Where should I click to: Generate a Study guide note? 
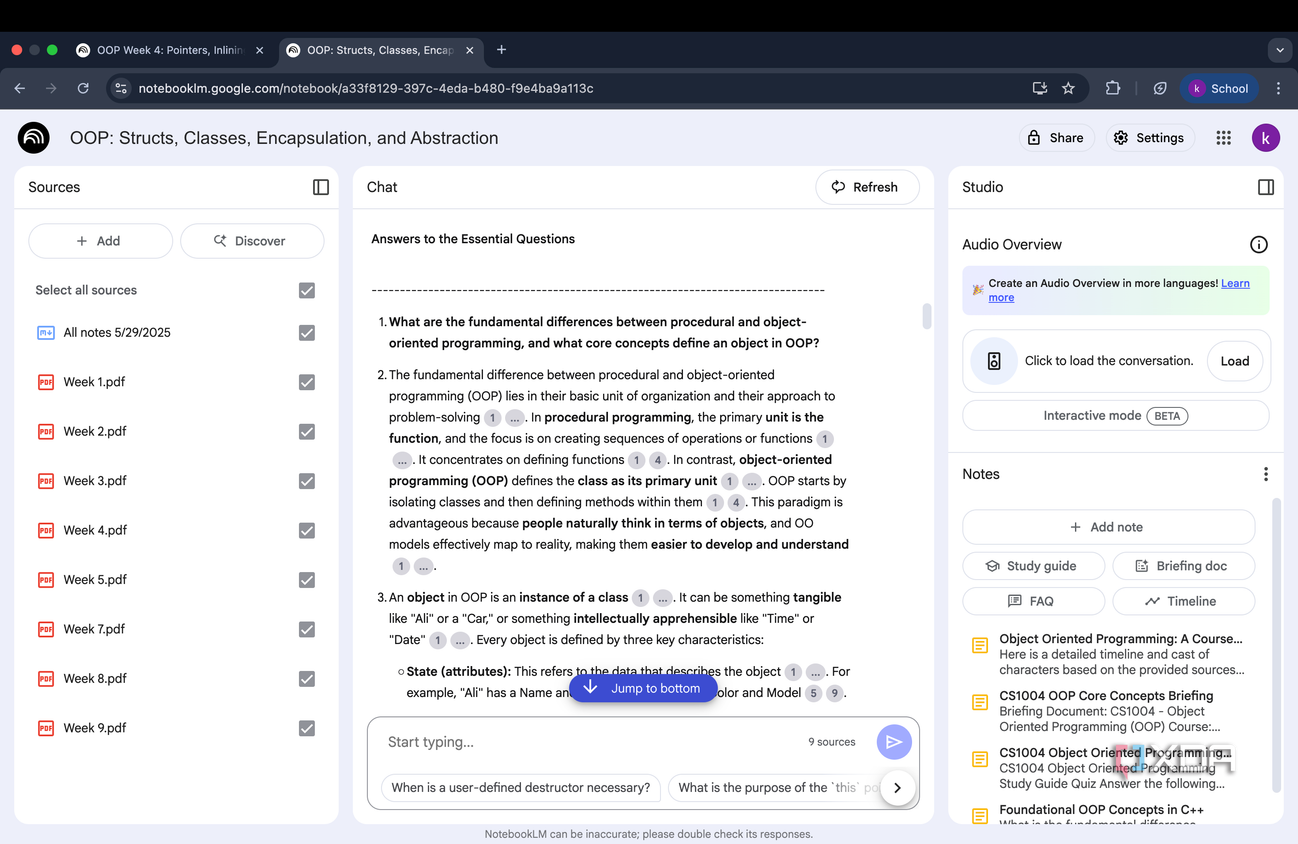(1033, 566)
